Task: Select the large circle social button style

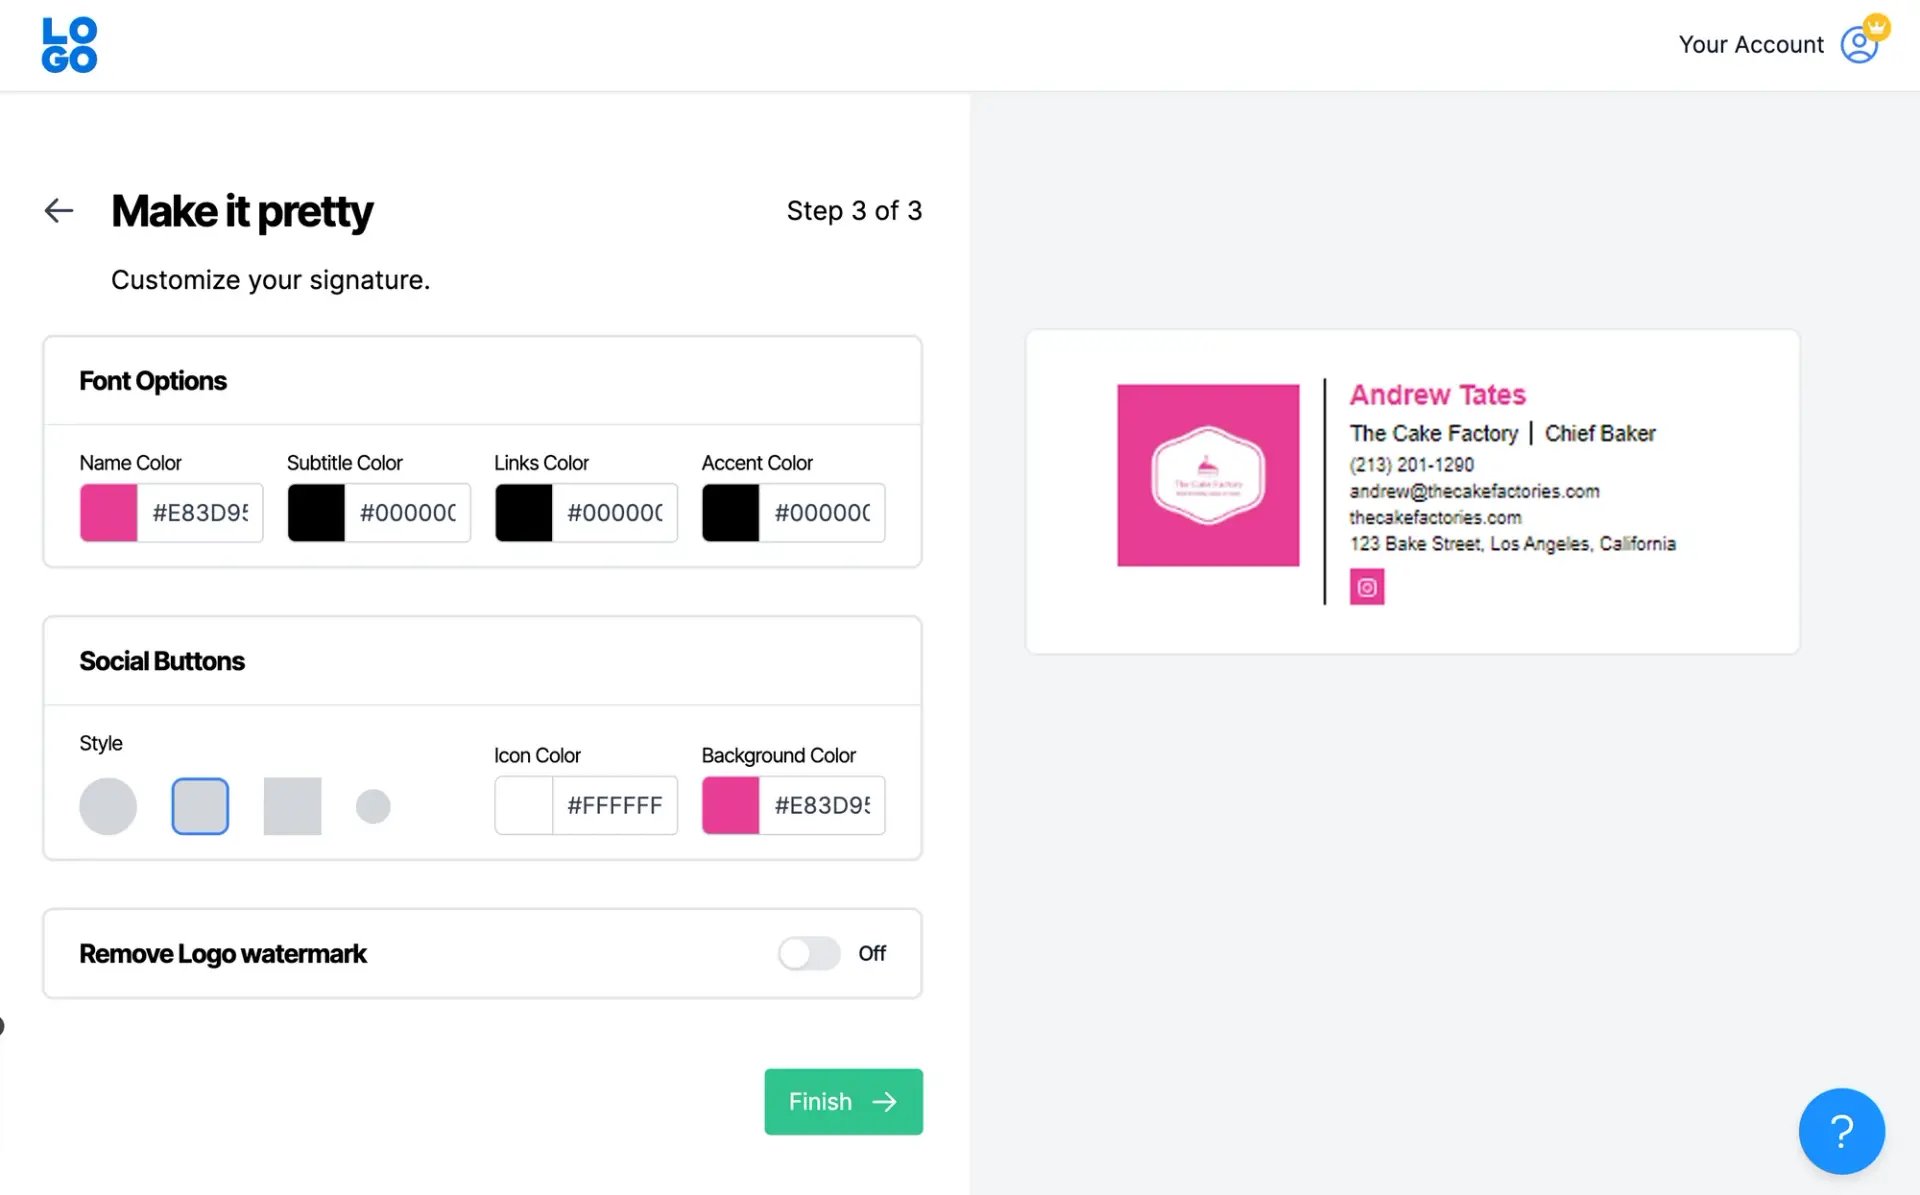Action: (x=108, y=806)
